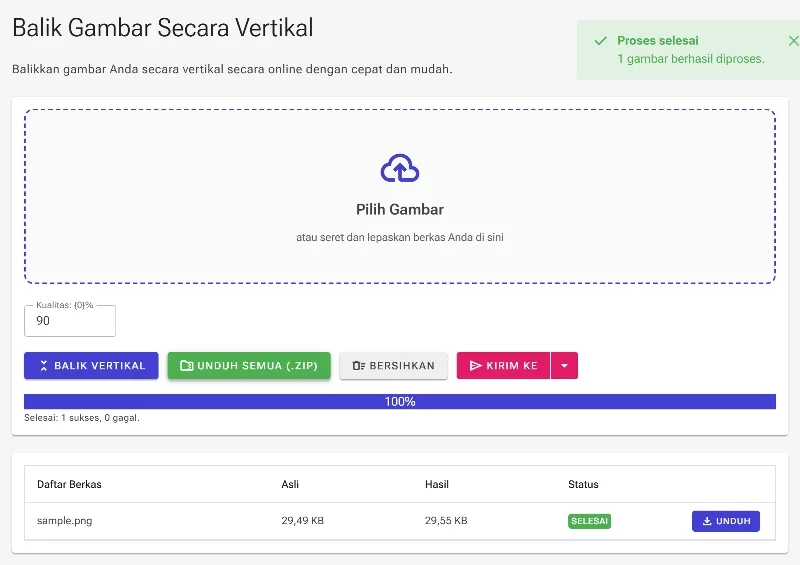800x565 pixels.
Task: Click the clear icon on Bersihkan
Action: (359, 365)
